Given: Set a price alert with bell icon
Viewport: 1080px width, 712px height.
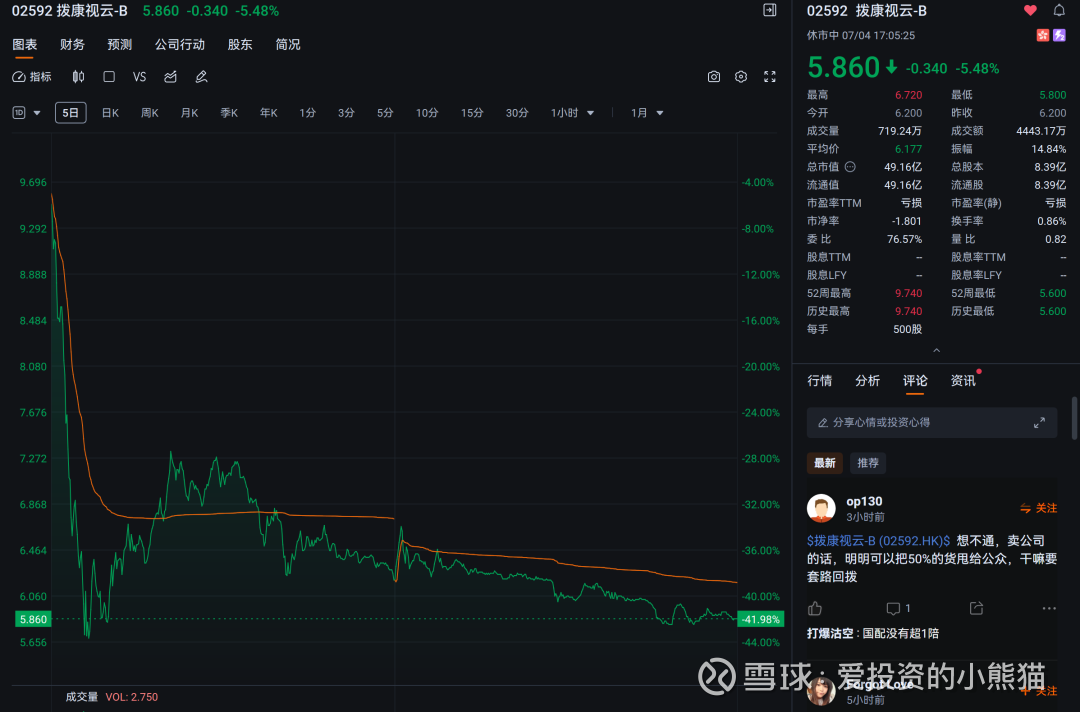Looking at the screenshot, I should point(1059,10).
